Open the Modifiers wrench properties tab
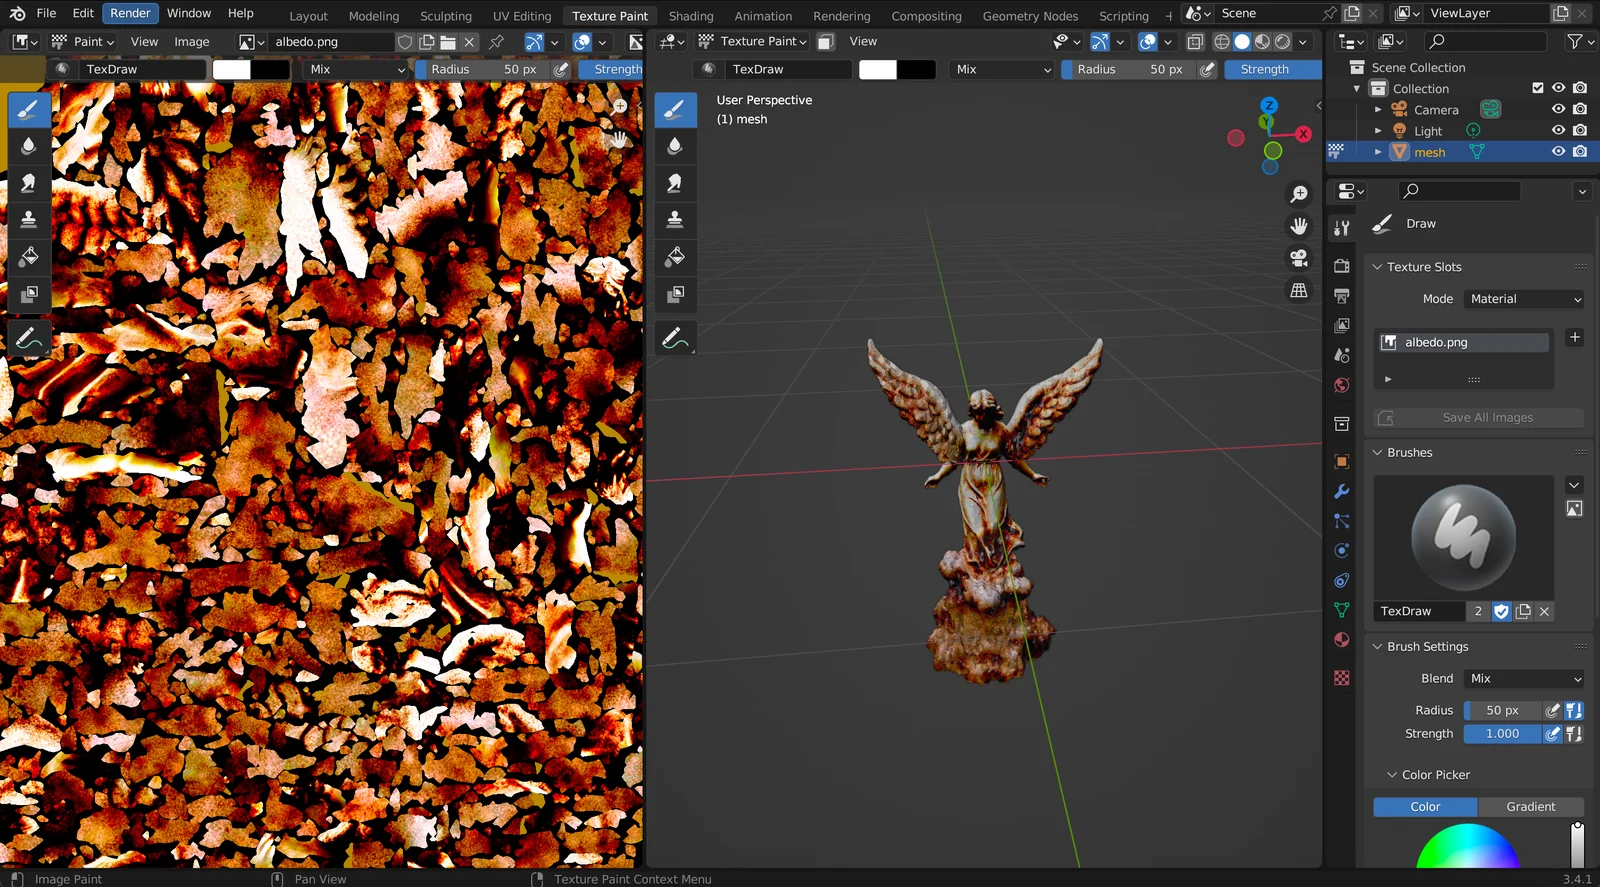The image size is (1600, 887). [x=1342, y=491]
